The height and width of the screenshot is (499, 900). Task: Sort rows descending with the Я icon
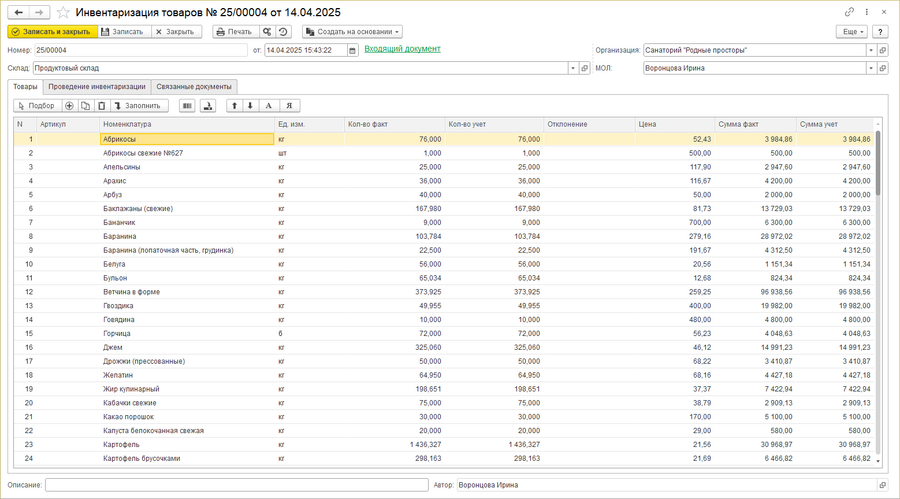point(289,105)
